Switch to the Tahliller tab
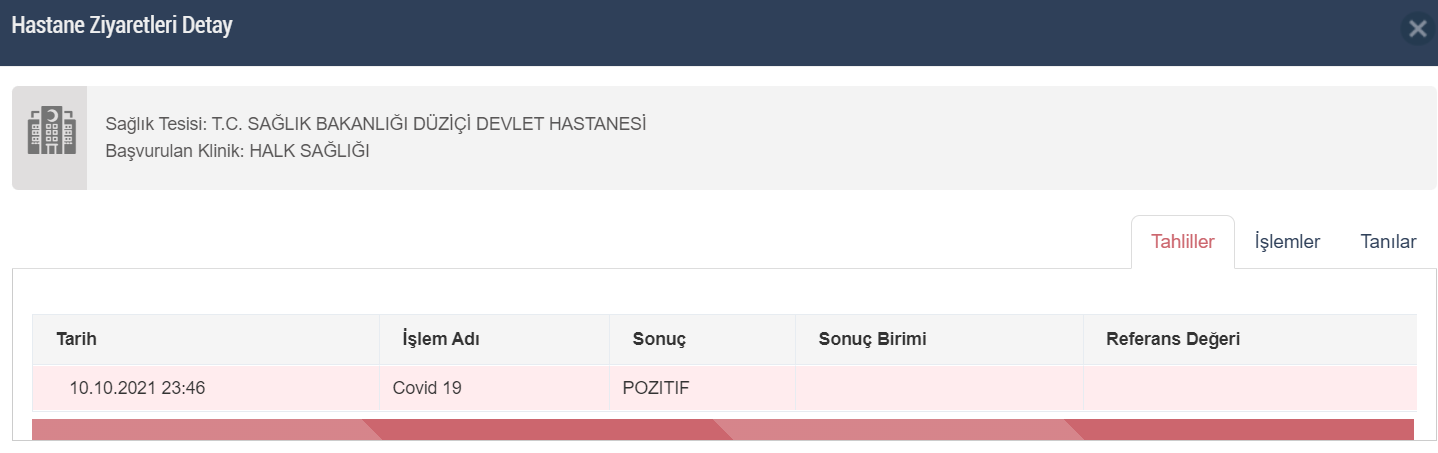The height and width of the screenshot is (453, 1438). point(1183,242)
